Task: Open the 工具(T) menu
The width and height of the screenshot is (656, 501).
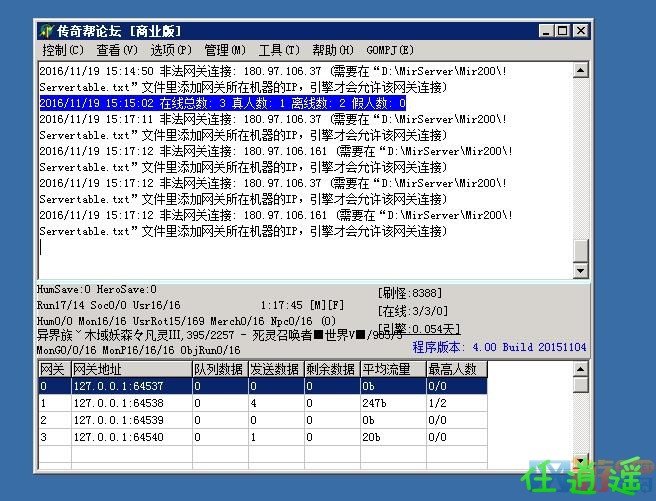Action: coord(279,50)
